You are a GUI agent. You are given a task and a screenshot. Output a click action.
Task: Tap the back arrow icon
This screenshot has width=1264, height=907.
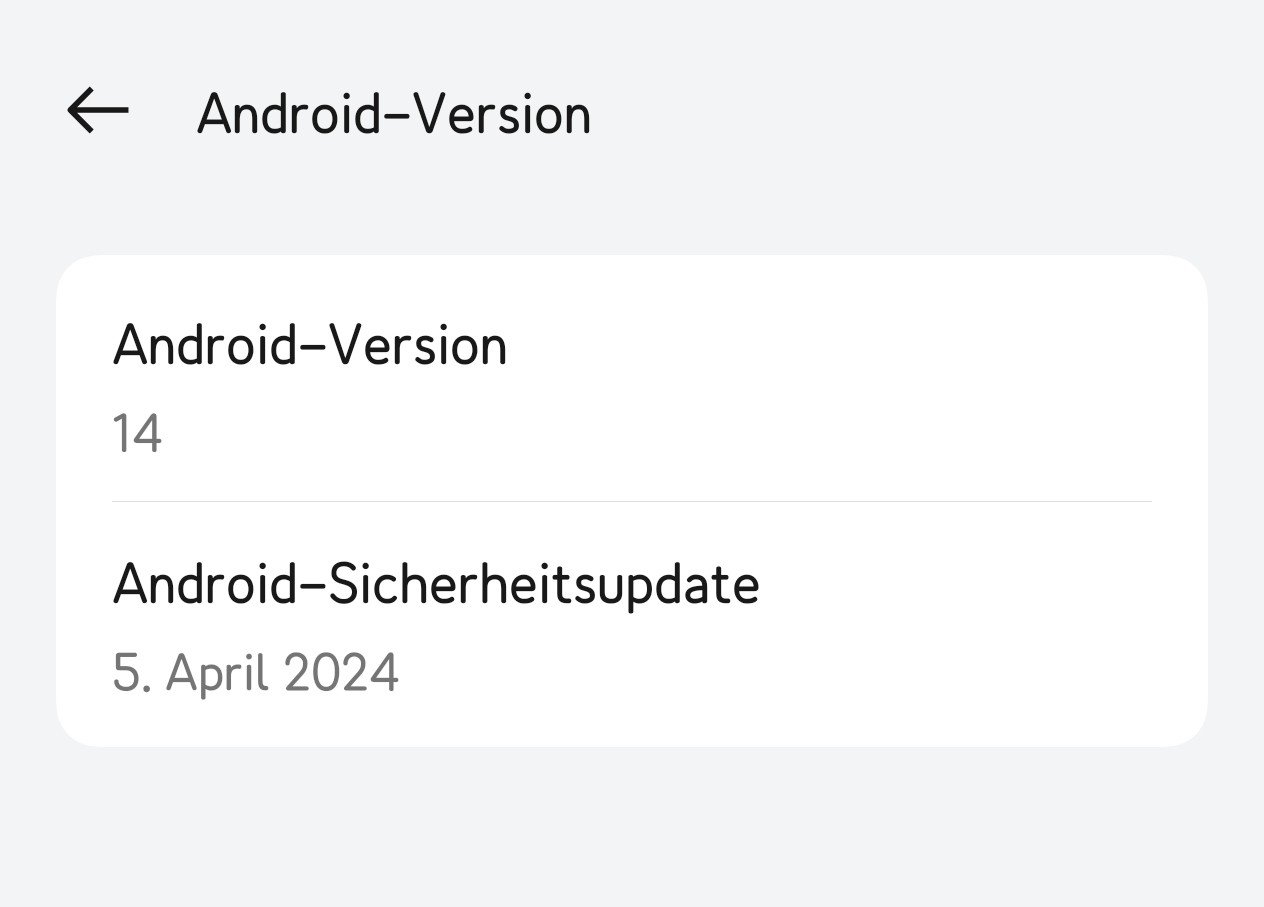pos(98,110)
